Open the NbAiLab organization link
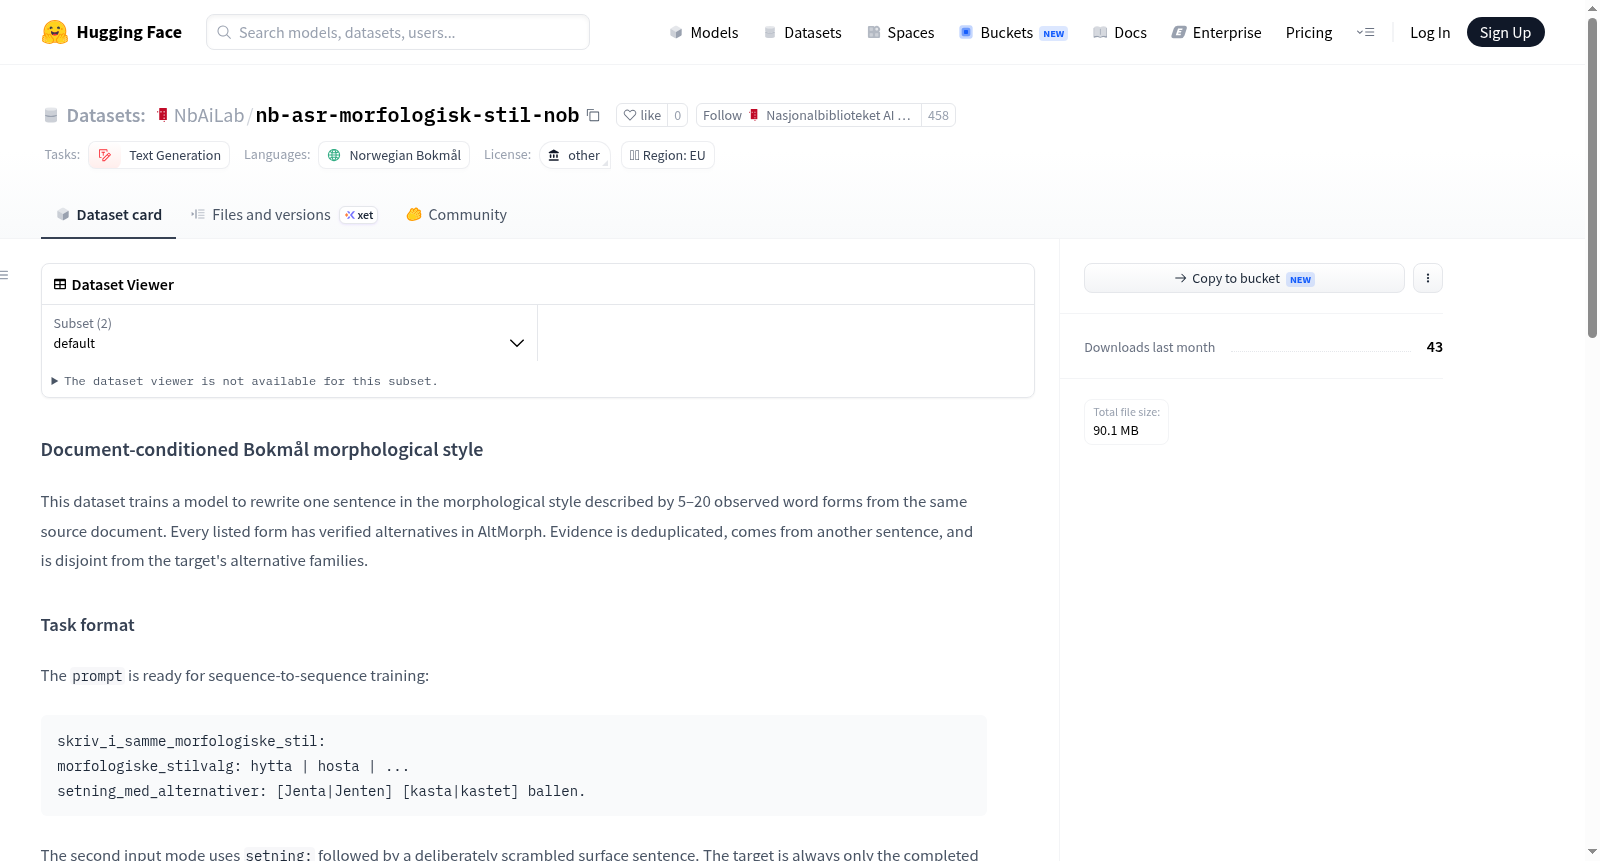The height and width of the screenshot is (861, 1600). click(209, 115)
